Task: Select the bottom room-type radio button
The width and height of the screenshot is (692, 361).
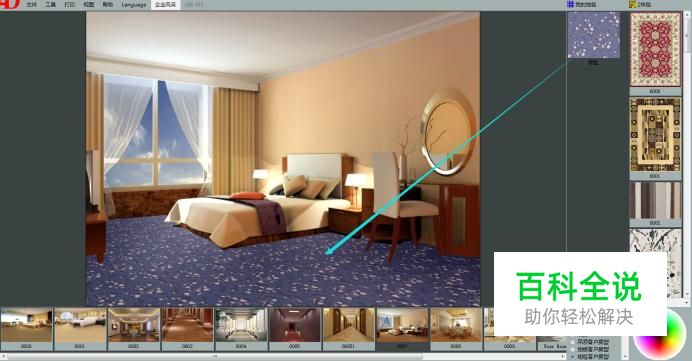Action: coord(573,356)
